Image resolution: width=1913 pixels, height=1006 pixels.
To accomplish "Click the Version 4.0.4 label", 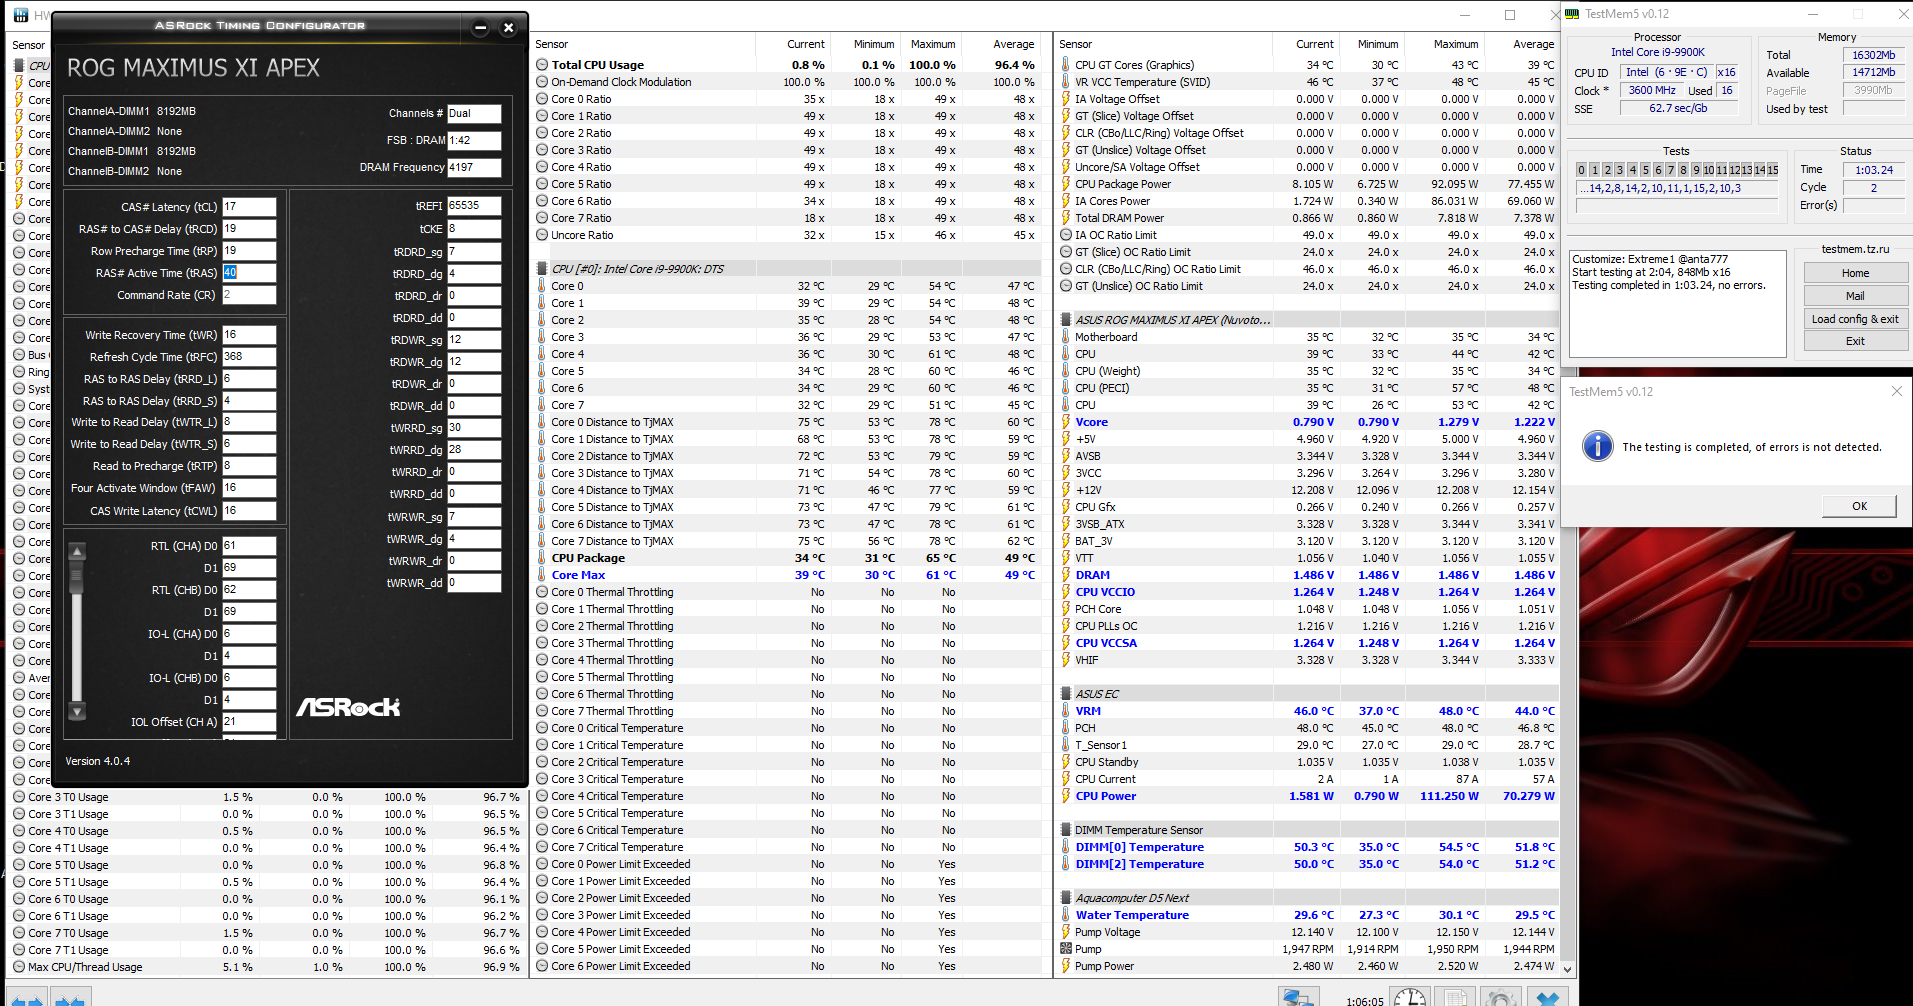I will point(98,761).
